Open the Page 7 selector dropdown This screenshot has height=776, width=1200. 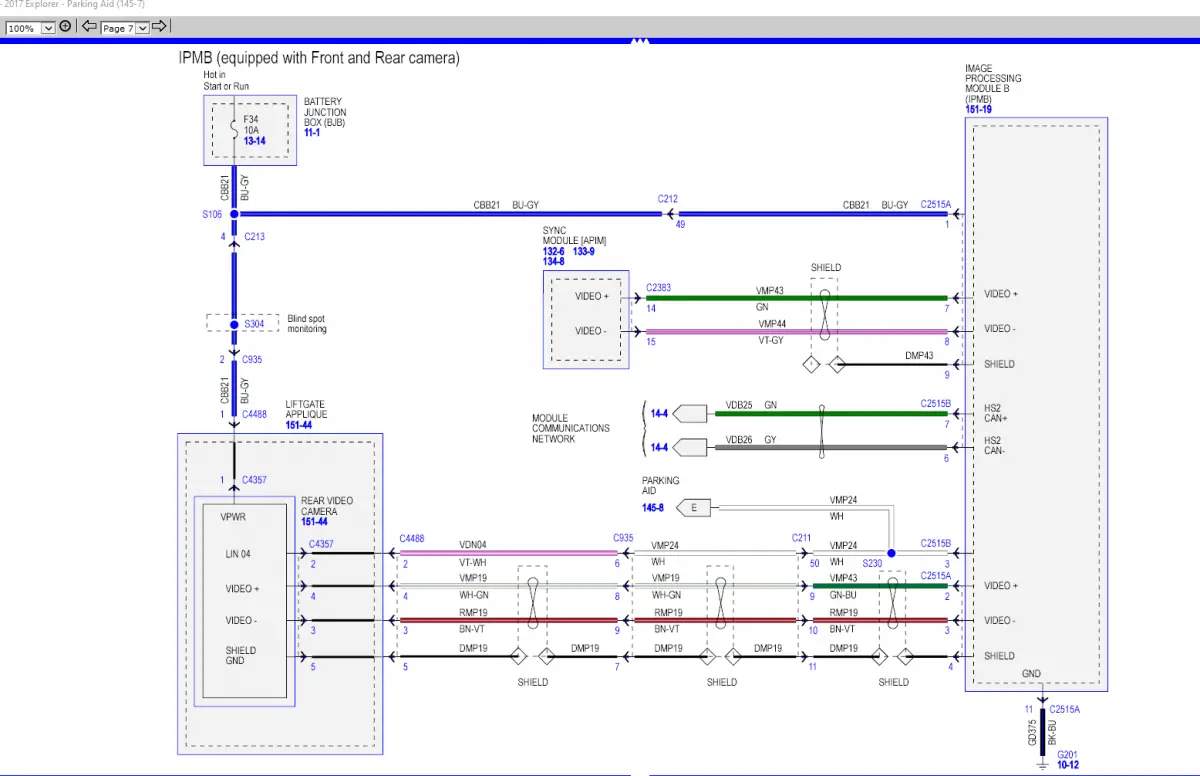[124, 28]
